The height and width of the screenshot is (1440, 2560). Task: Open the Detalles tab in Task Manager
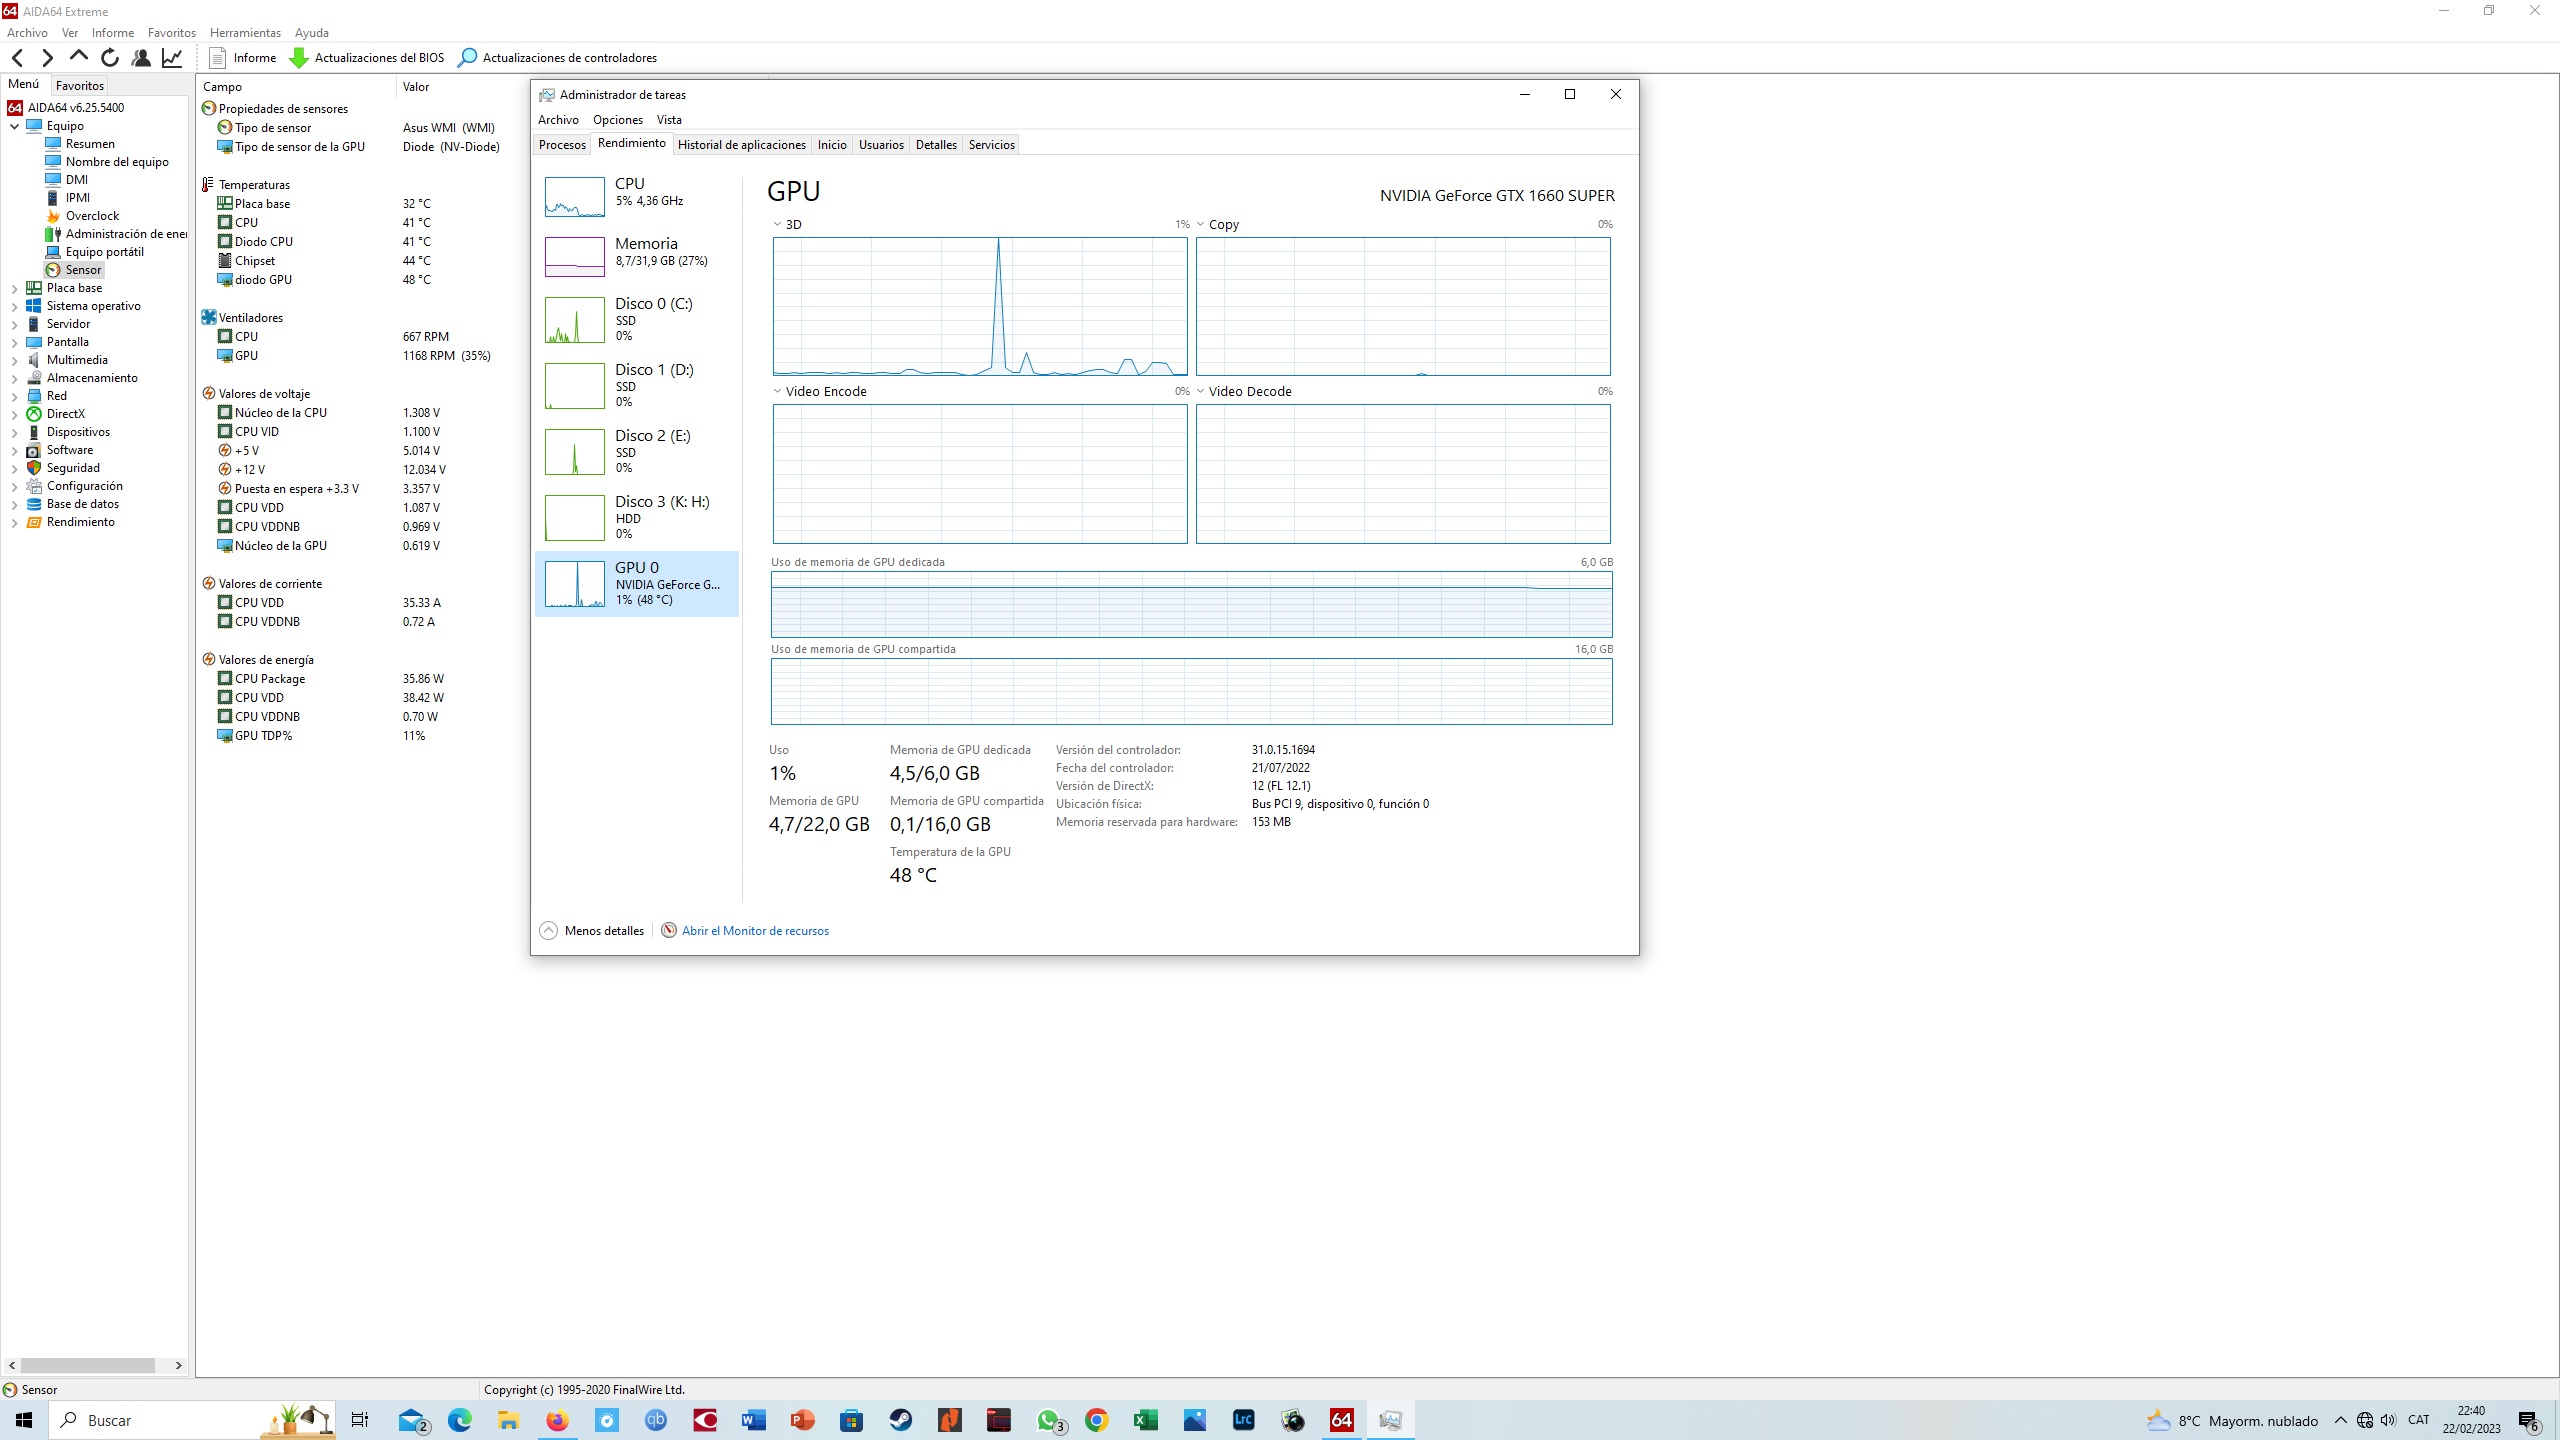tap(936, 145)
